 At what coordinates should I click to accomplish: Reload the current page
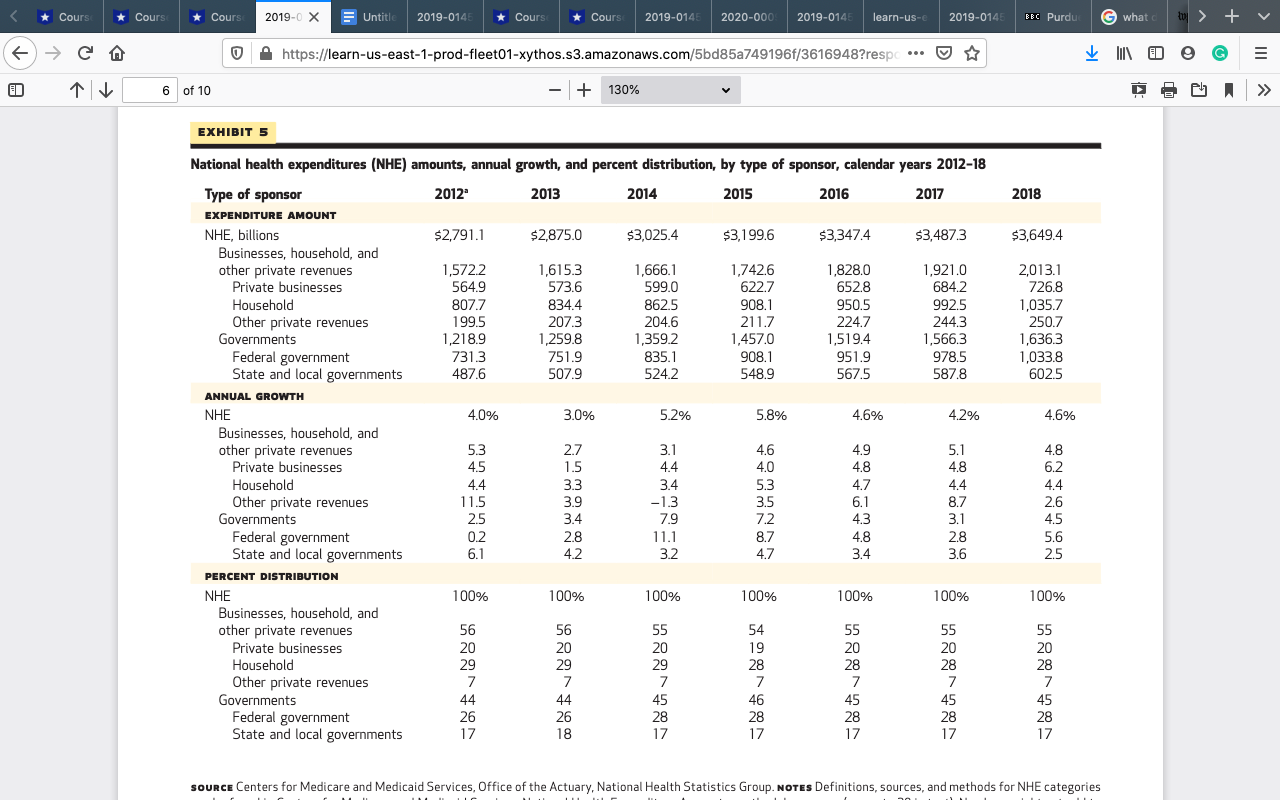click(x=84, y=54)
